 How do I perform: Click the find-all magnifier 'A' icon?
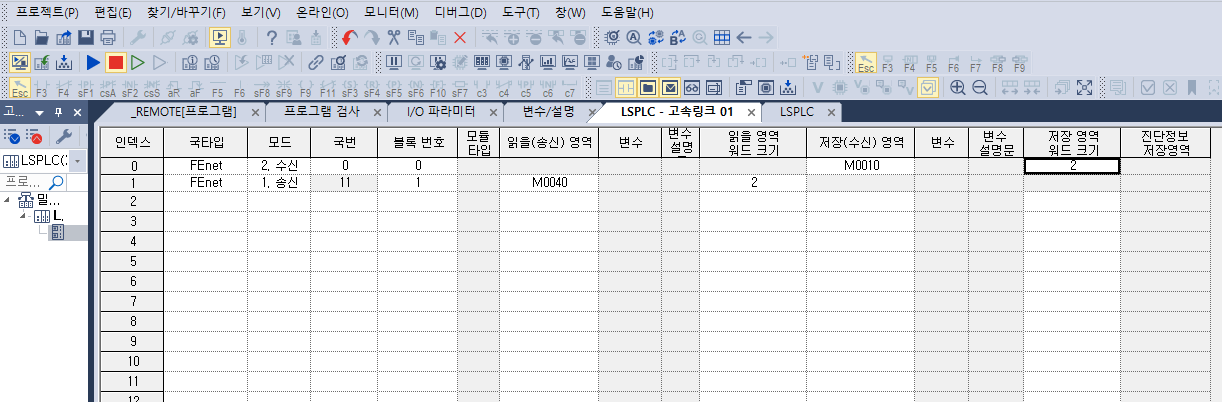coord(634,38)
